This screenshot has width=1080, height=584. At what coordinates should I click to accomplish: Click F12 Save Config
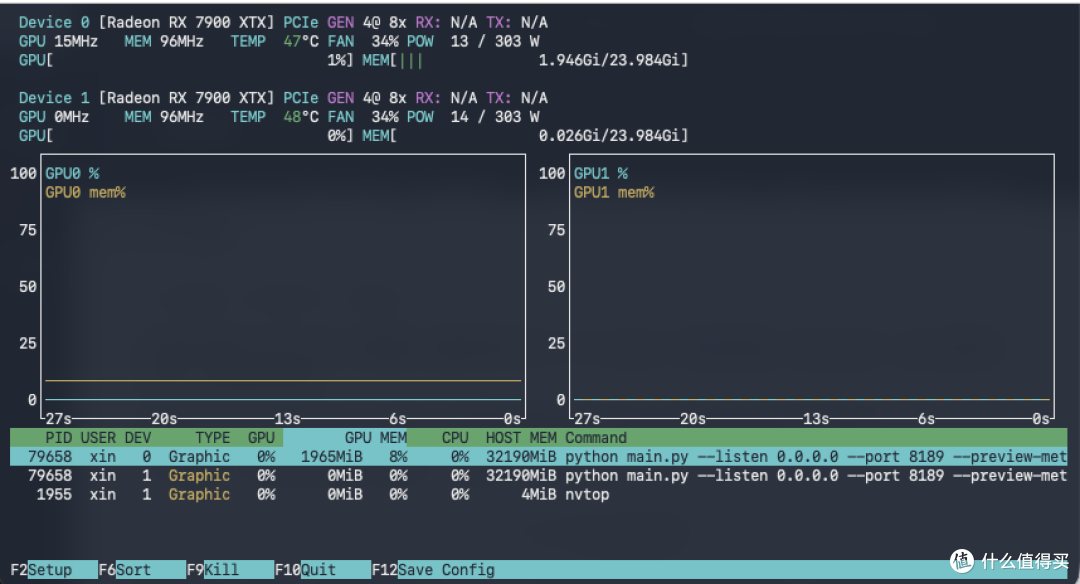(x=433, y=570)
